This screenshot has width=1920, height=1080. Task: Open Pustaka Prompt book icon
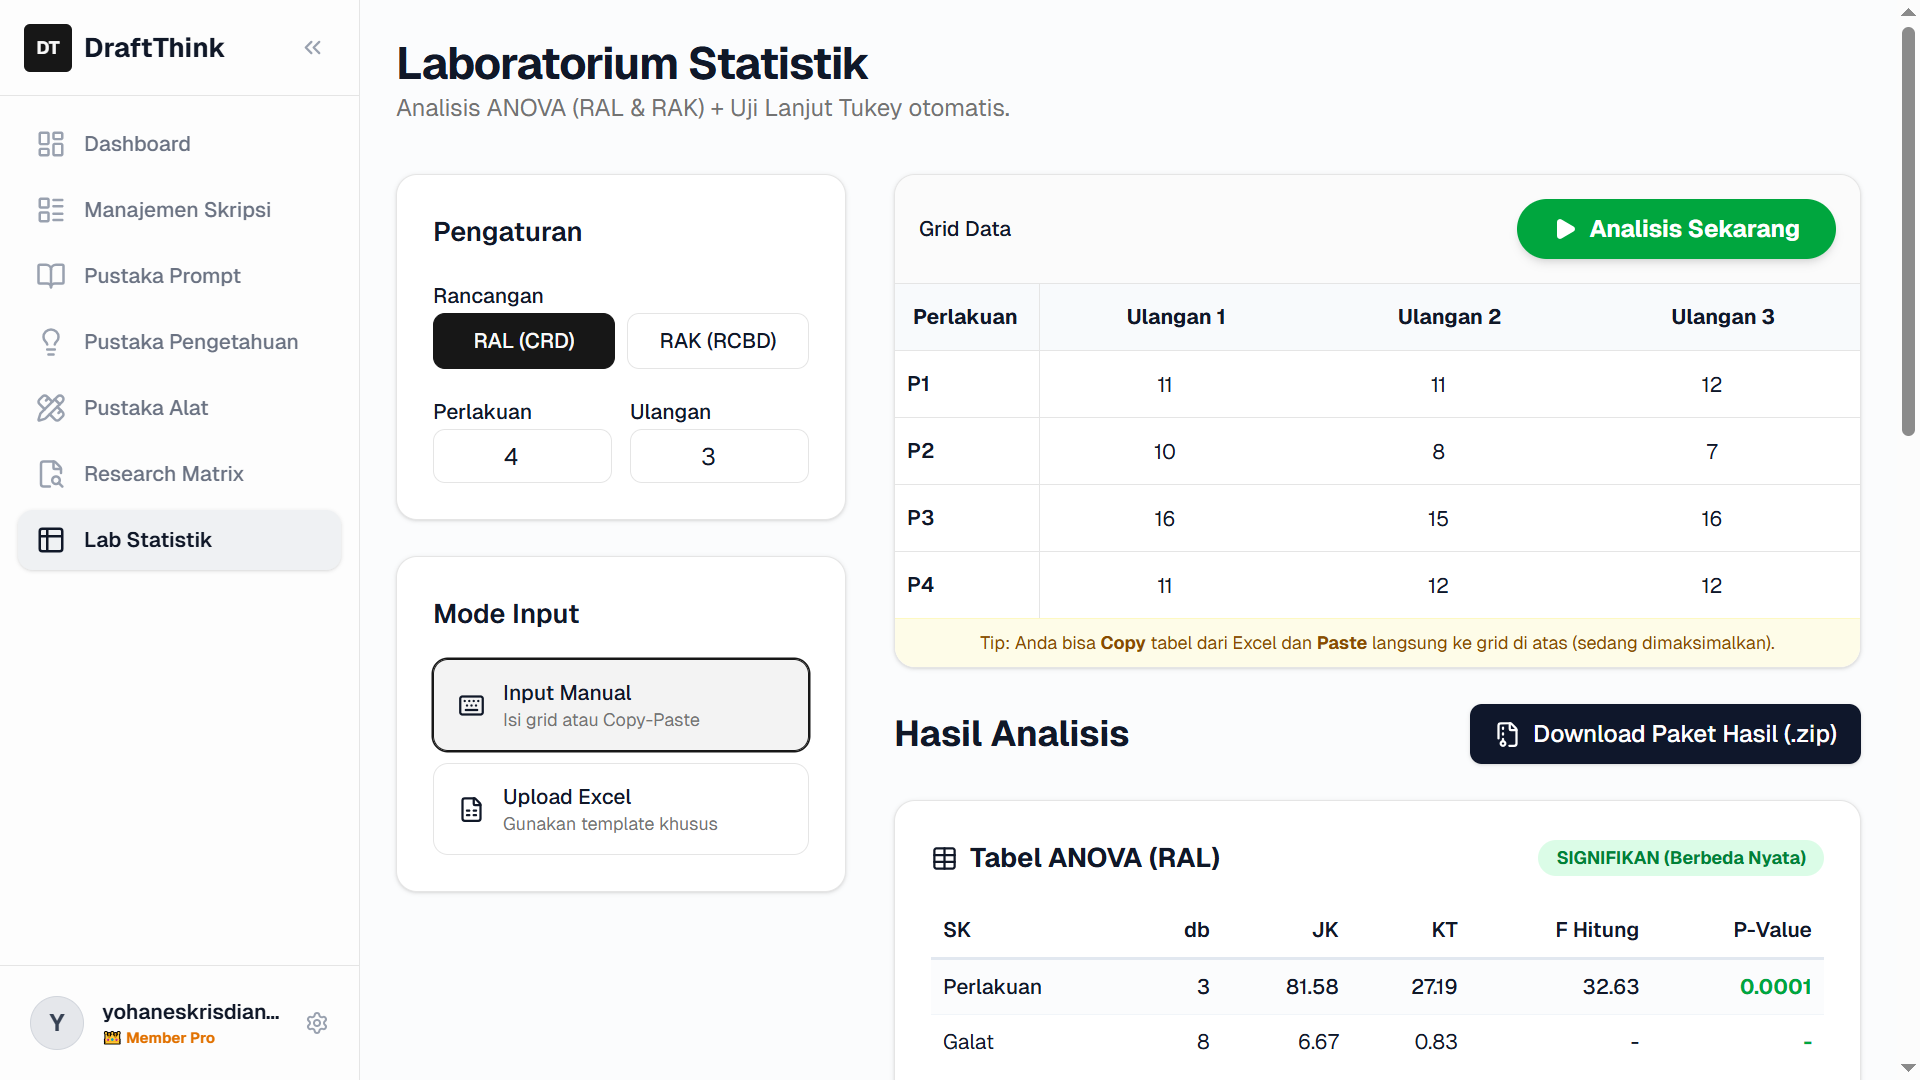[51, 276]
